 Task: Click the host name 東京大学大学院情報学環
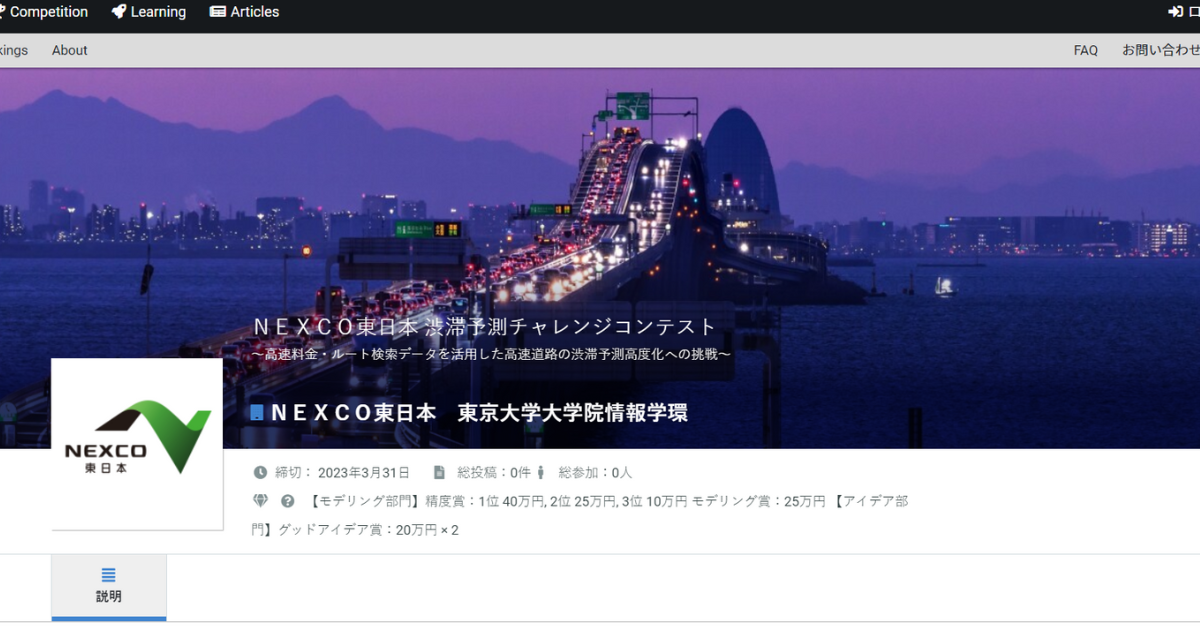573,413
